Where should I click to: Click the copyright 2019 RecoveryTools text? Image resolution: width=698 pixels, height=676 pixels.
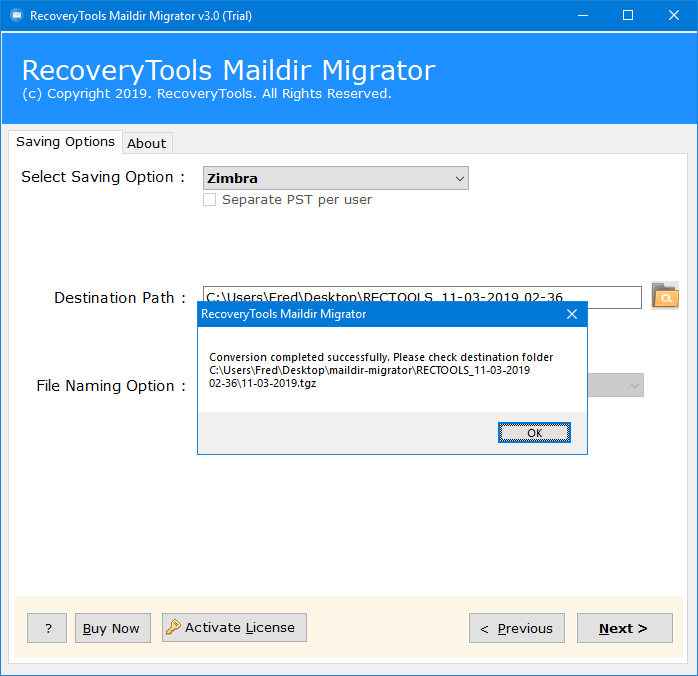coord(207,93)
